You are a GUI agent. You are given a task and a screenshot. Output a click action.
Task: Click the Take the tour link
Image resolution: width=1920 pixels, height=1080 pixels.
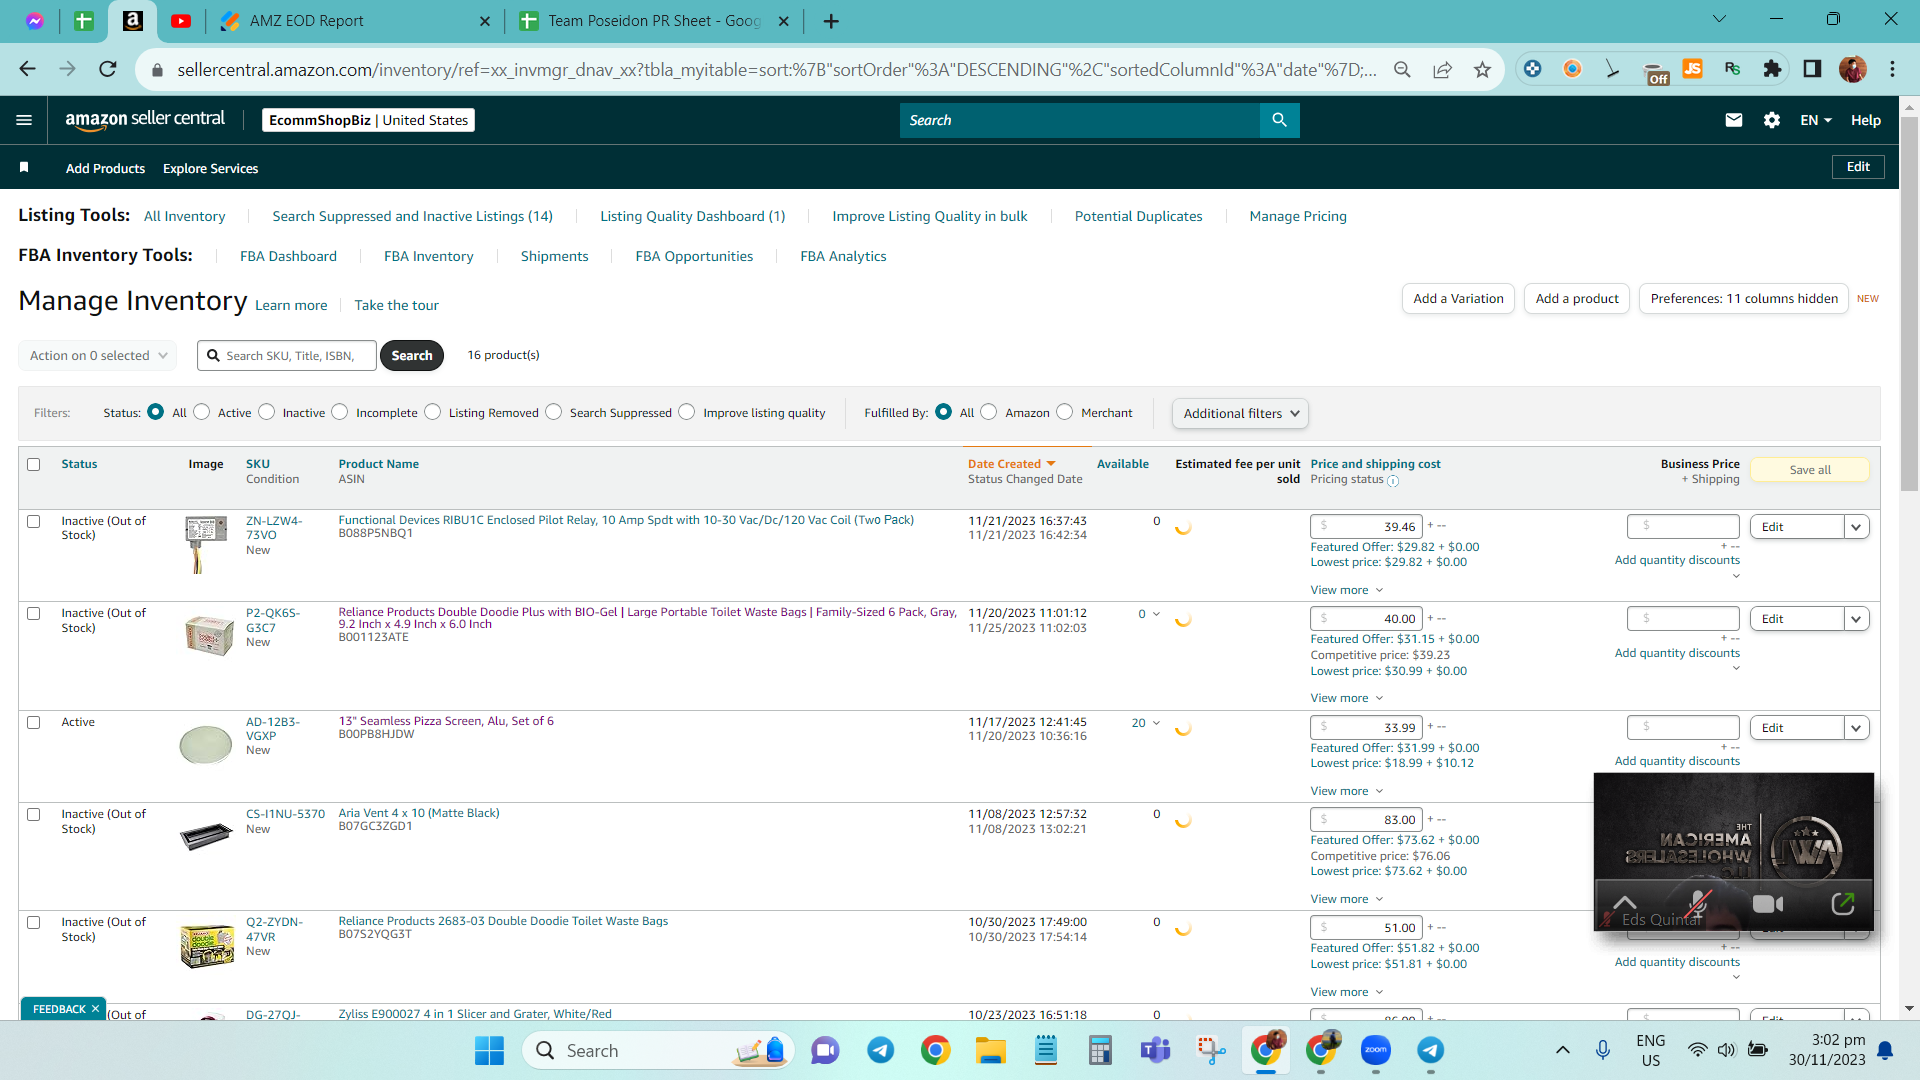[x=396, y=305]
